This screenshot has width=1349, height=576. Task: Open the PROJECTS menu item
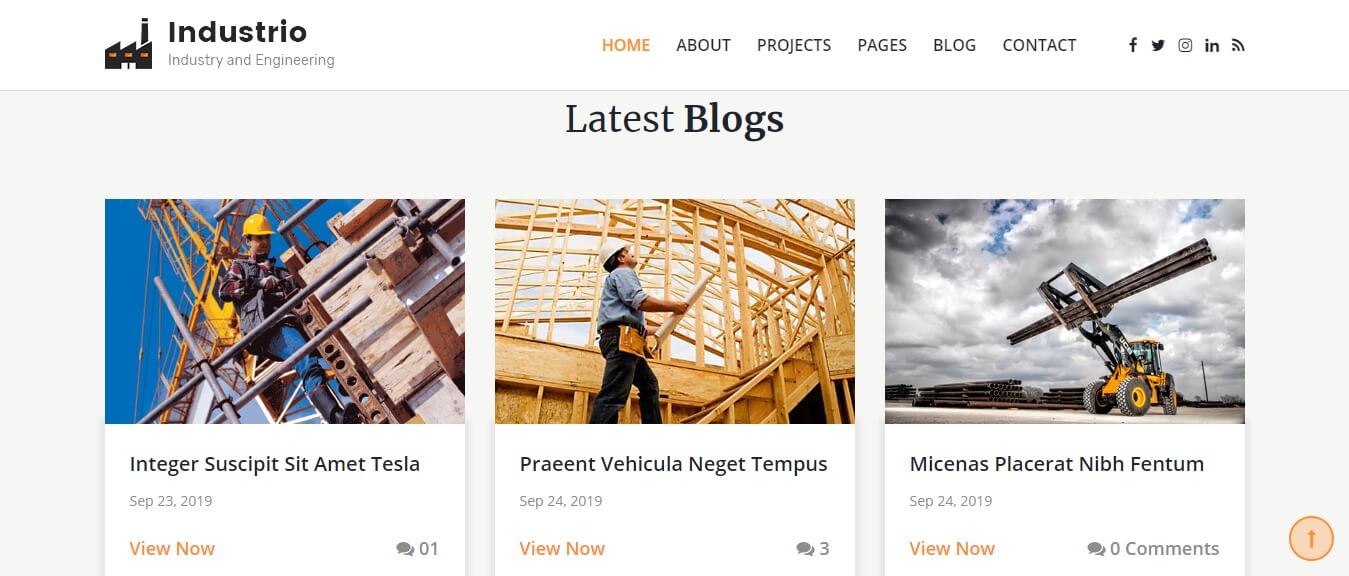tap(794, 45)
